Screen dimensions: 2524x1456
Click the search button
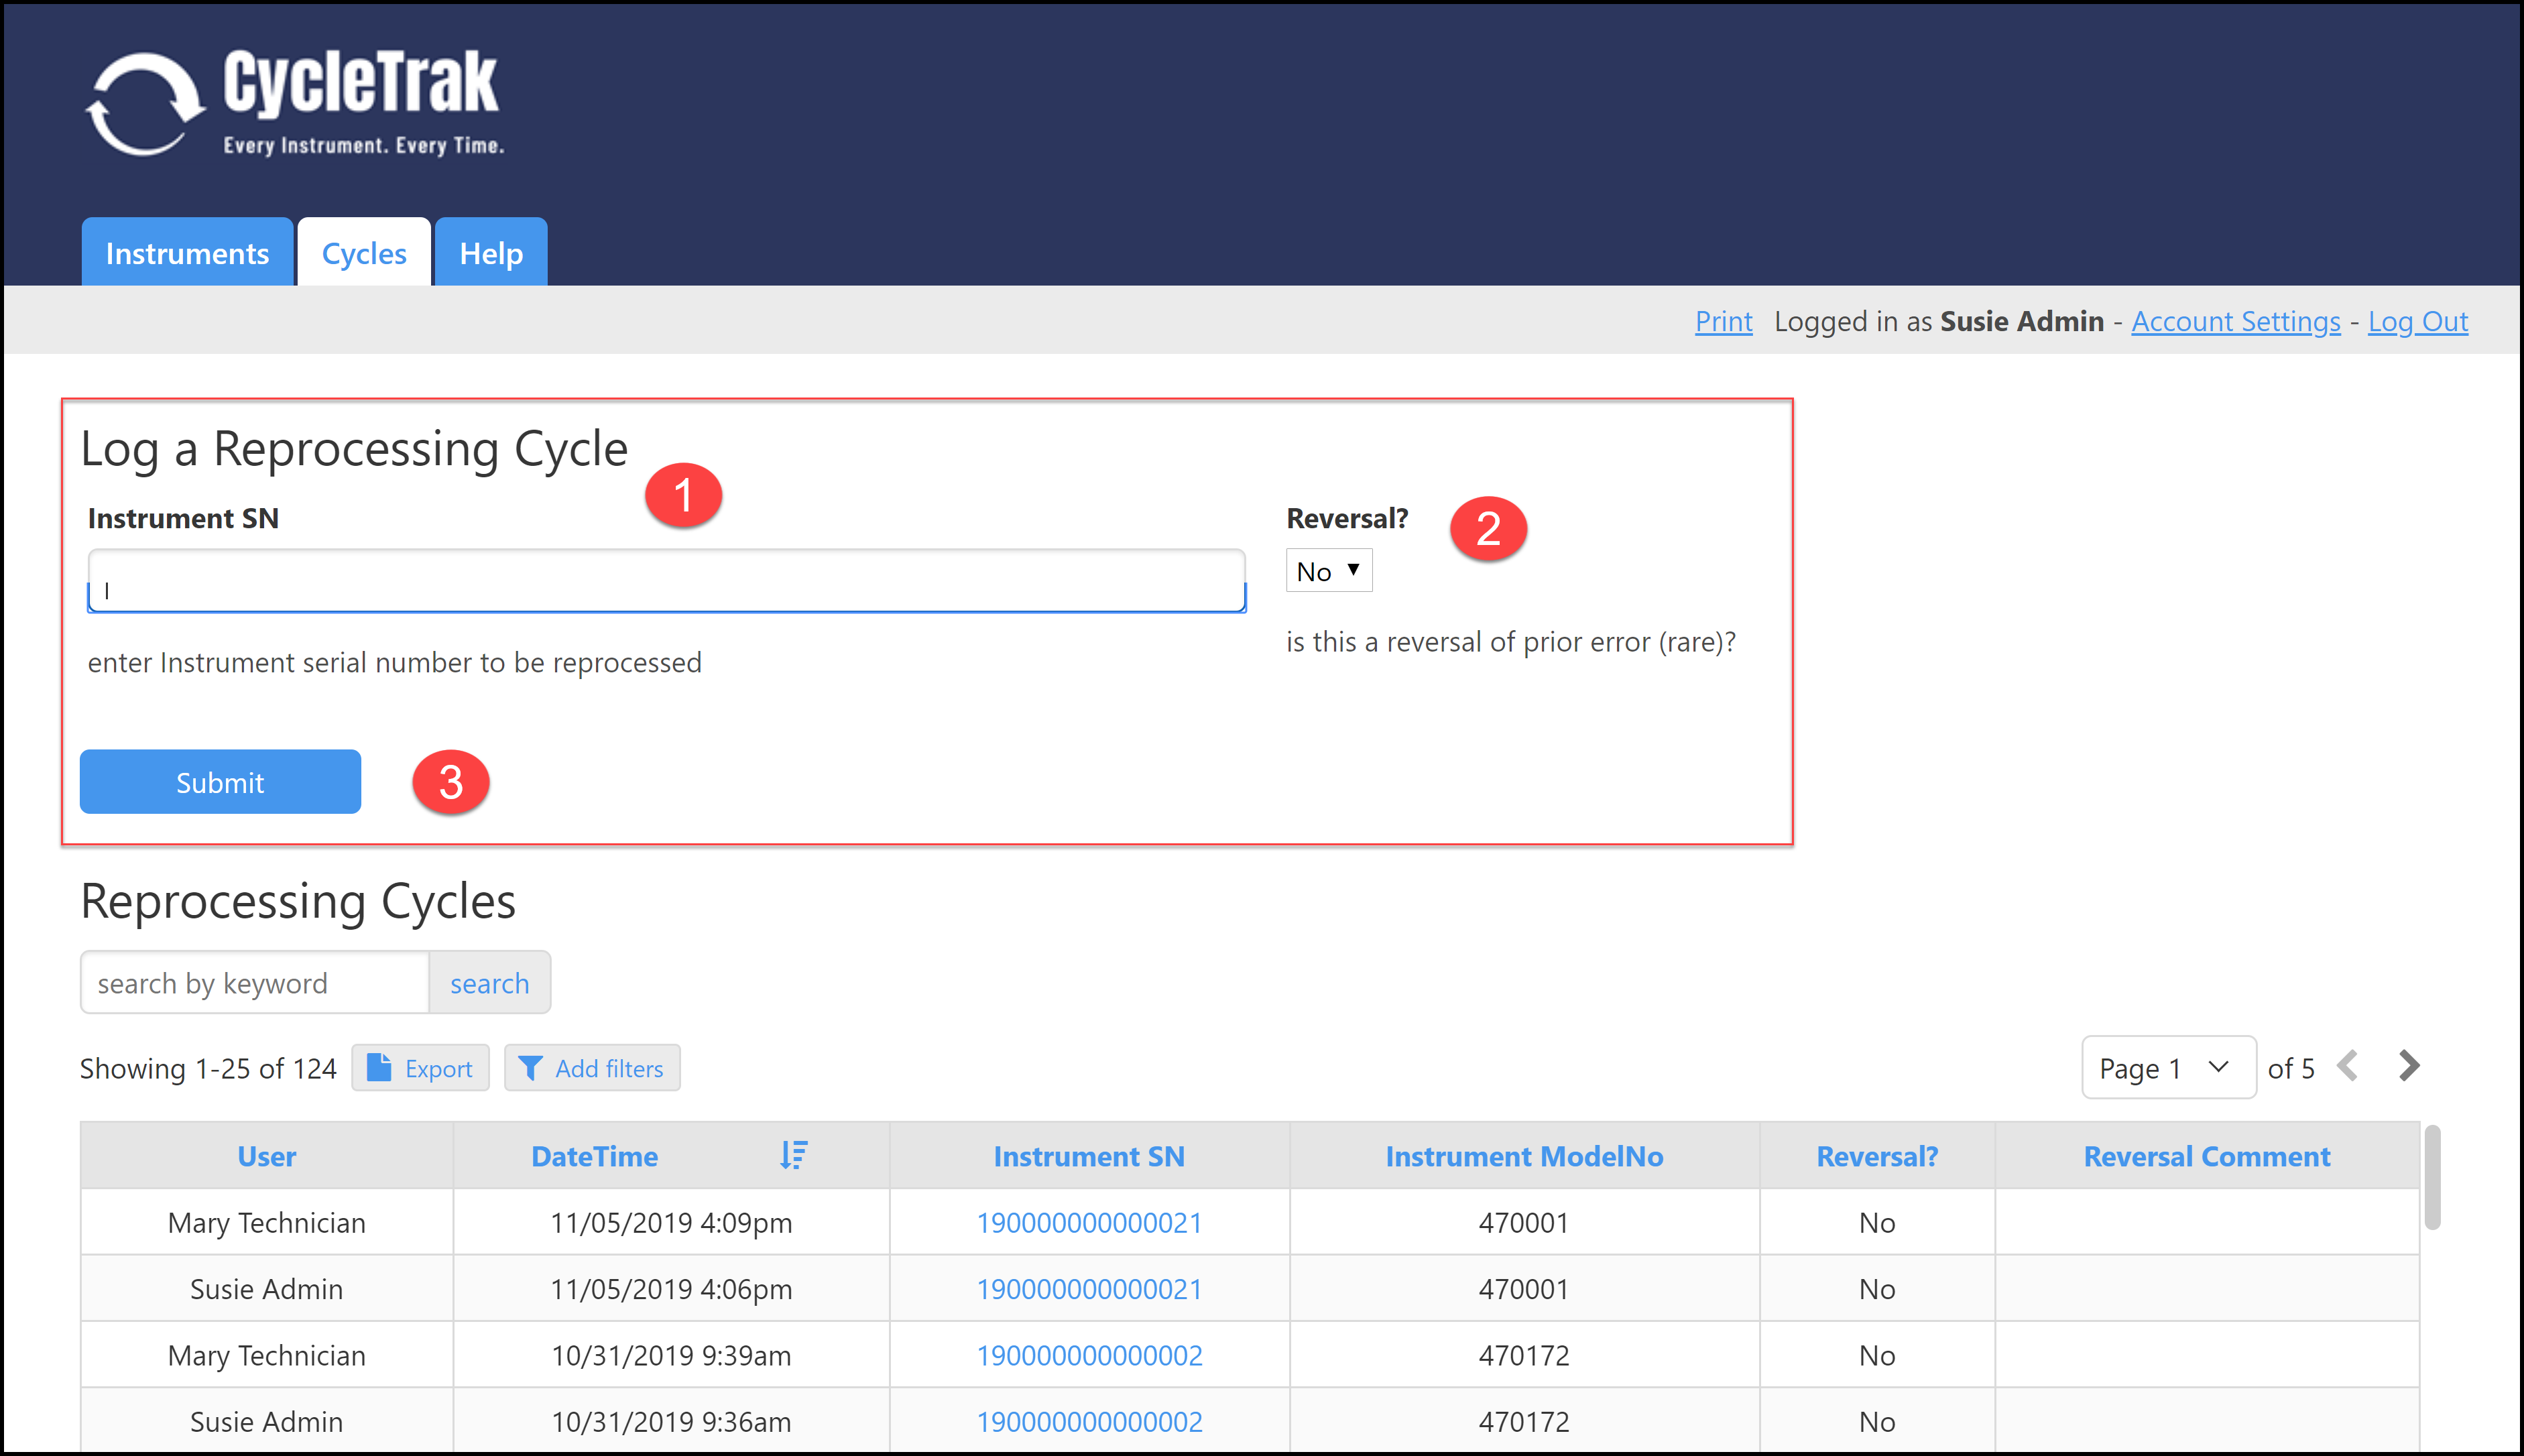click(489, 983)
